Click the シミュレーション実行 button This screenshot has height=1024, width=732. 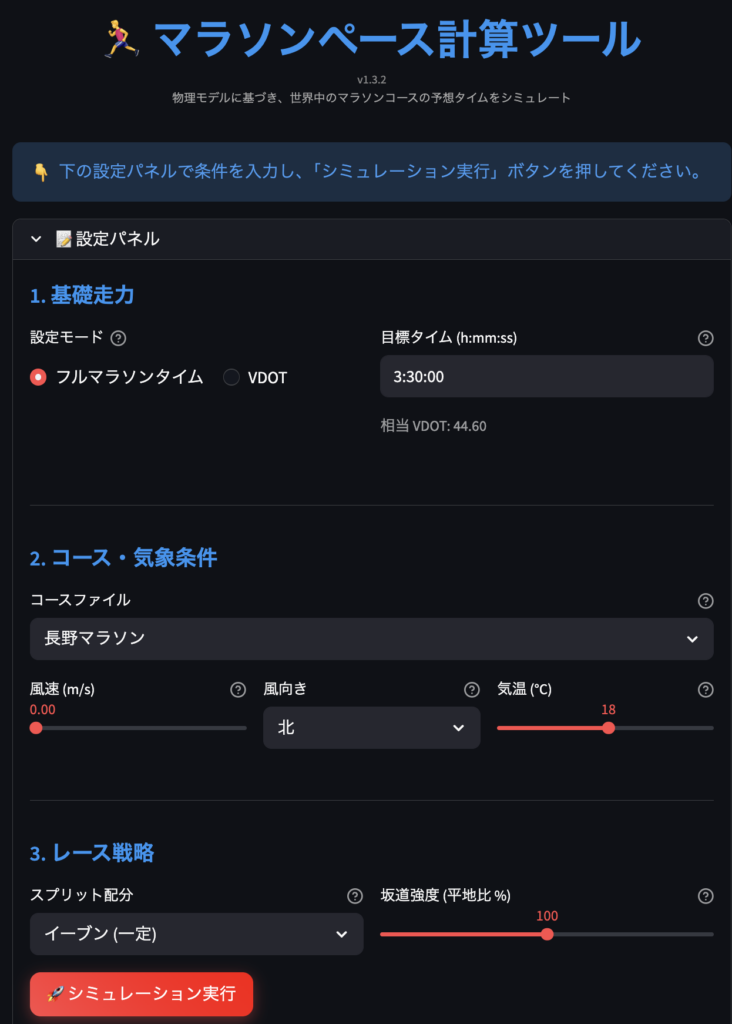pyautogui.click(x=141, y=994)
